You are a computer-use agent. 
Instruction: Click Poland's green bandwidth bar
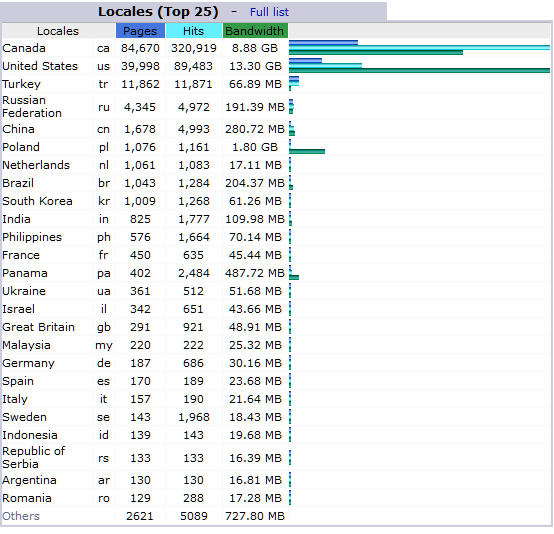[x=307, y=151]
